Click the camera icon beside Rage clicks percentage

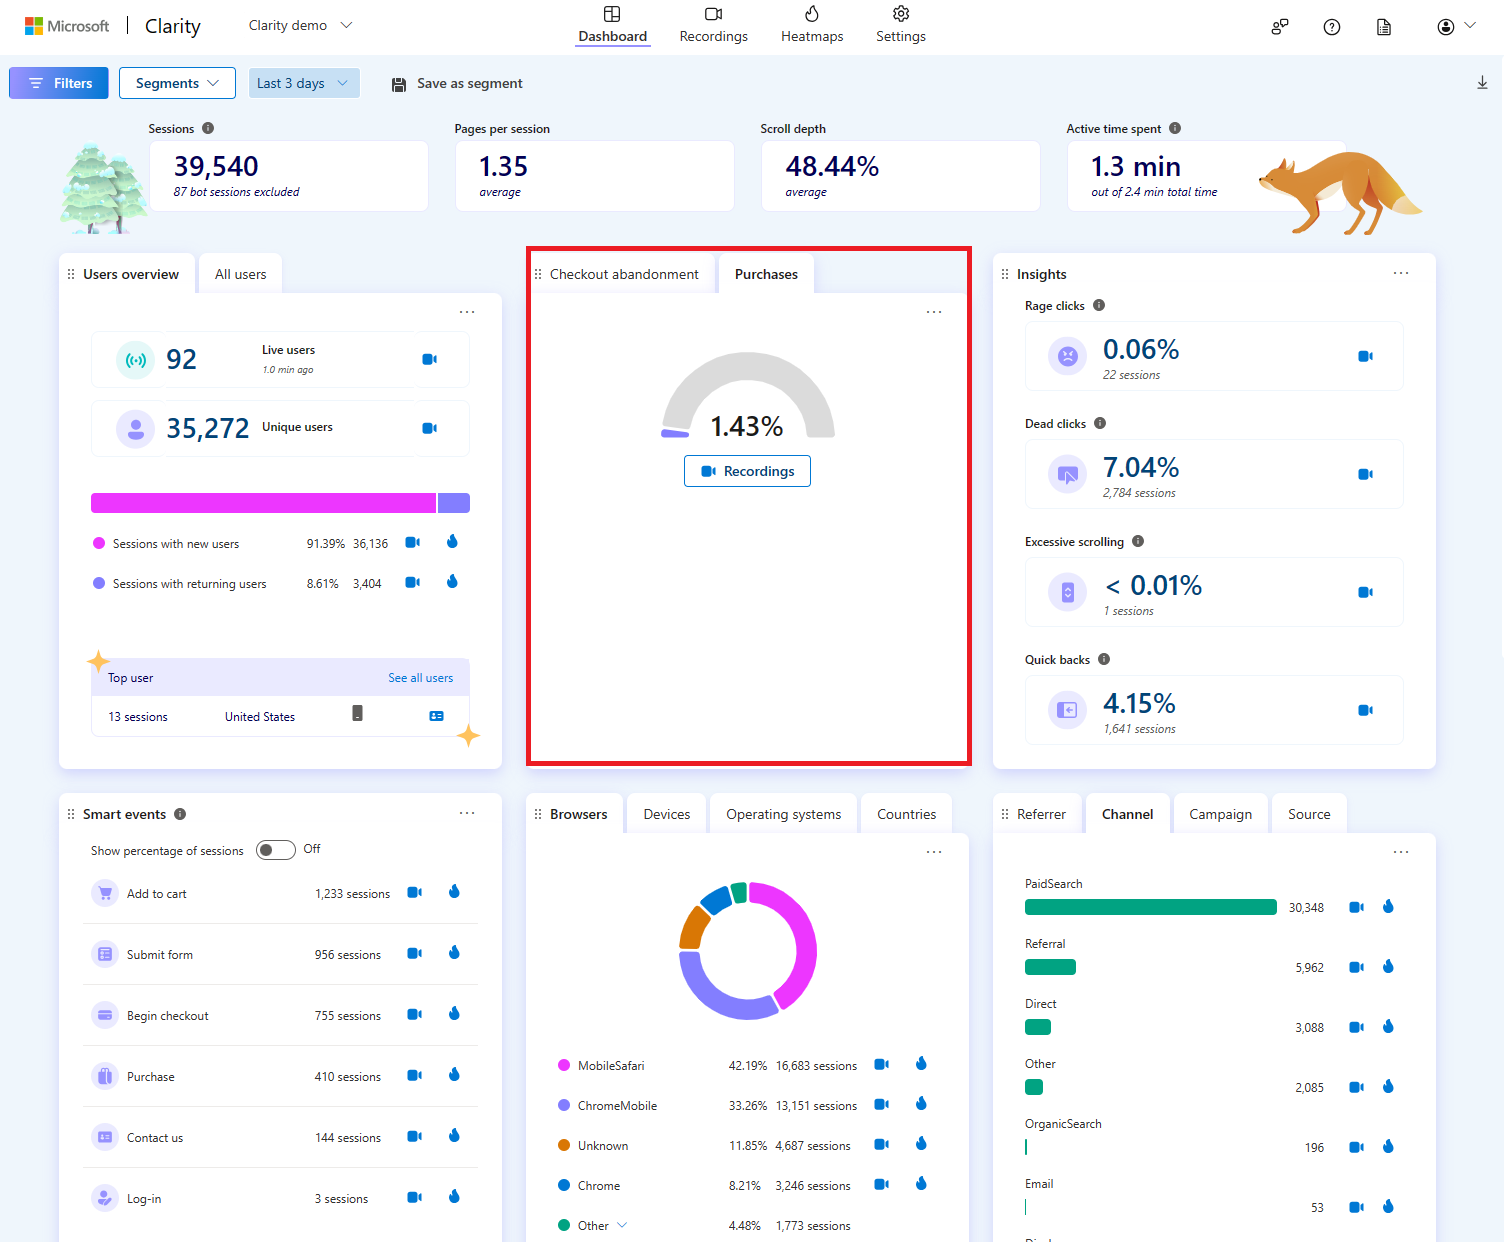(x=1365, y=356)
